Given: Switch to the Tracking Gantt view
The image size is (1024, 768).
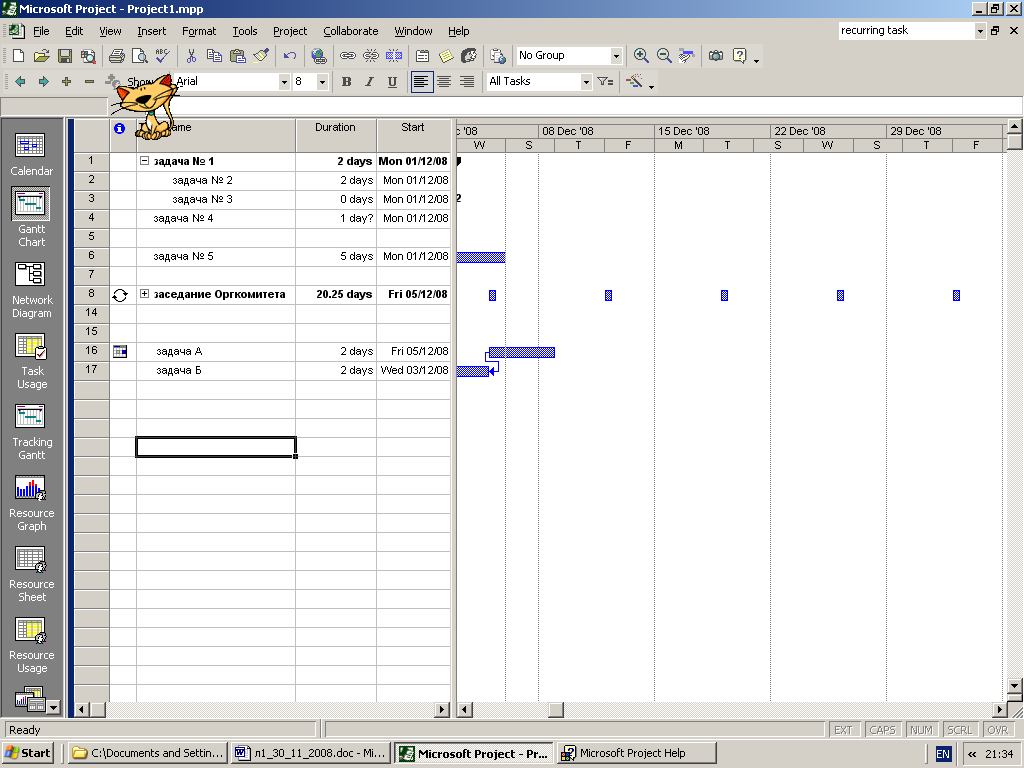Looking at the screenshot, I should 31,432.
